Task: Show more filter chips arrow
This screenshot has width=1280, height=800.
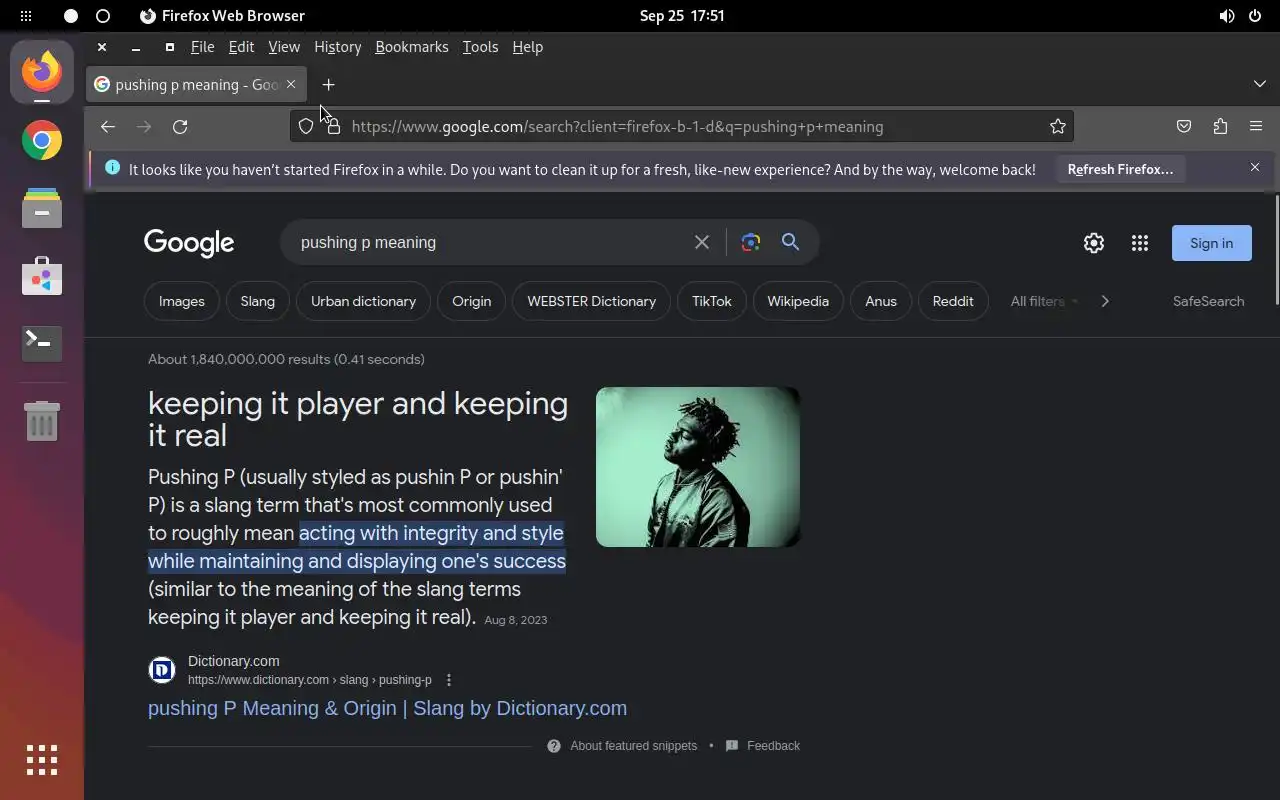Action: 1105,301
